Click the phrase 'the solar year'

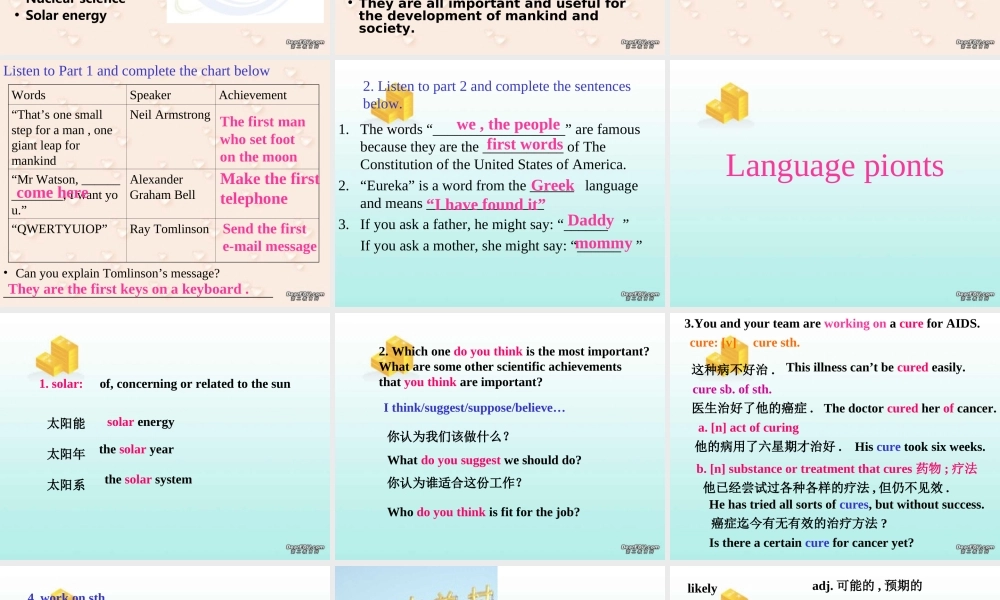point(136,450)
